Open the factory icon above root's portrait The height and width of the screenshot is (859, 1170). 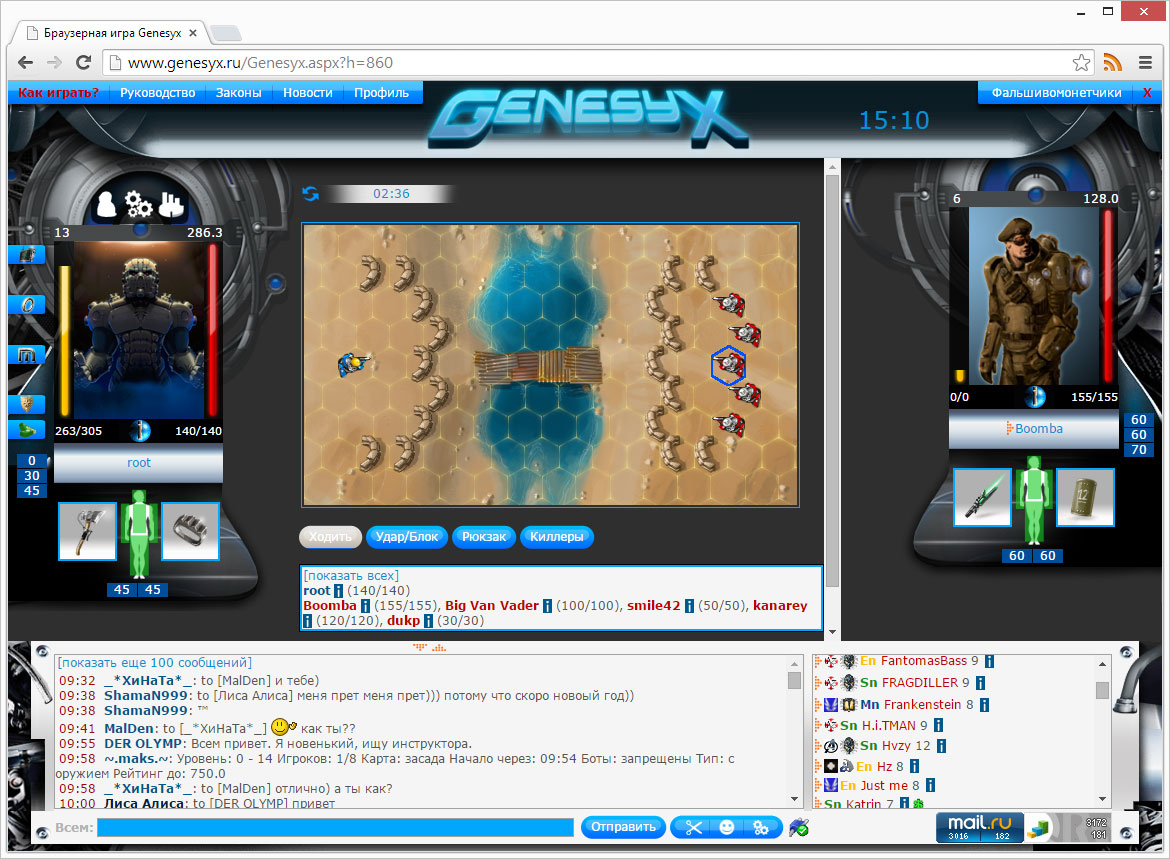coord(171,204)
